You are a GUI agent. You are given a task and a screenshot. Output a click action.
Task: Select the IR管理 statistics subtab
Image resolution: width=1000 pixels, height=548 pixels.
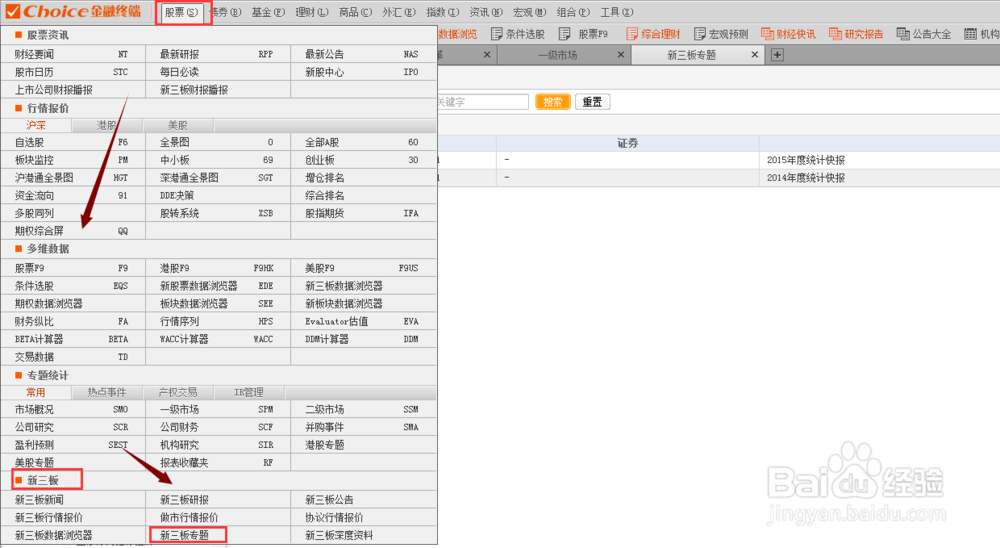(x=249, y=392)
